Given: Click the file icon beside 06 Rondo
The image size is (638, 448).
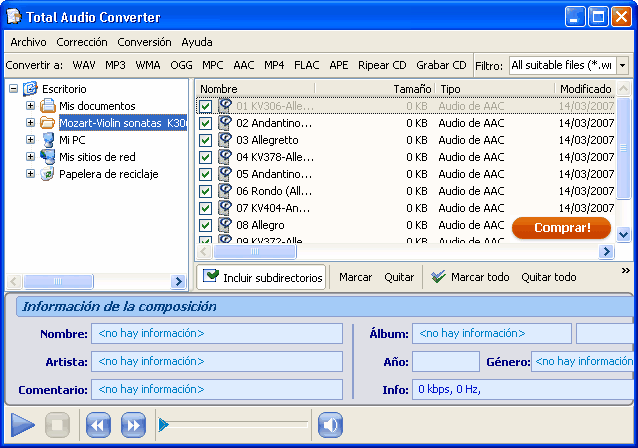Looking at the screenshot, I should click(x=225, y=191).
